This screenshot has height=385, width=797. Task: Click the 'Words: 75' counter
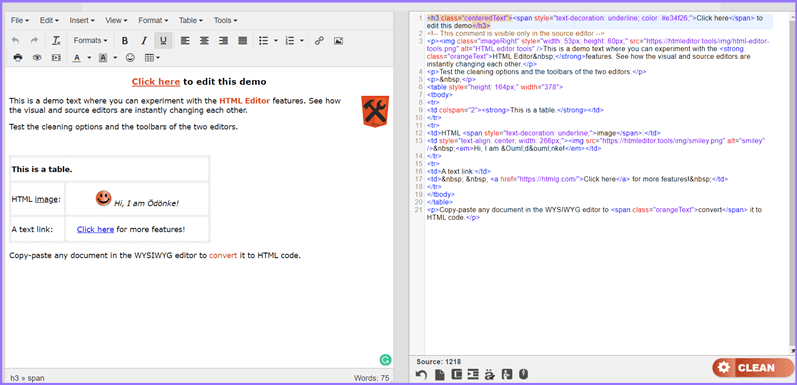[x=372, y=378]
